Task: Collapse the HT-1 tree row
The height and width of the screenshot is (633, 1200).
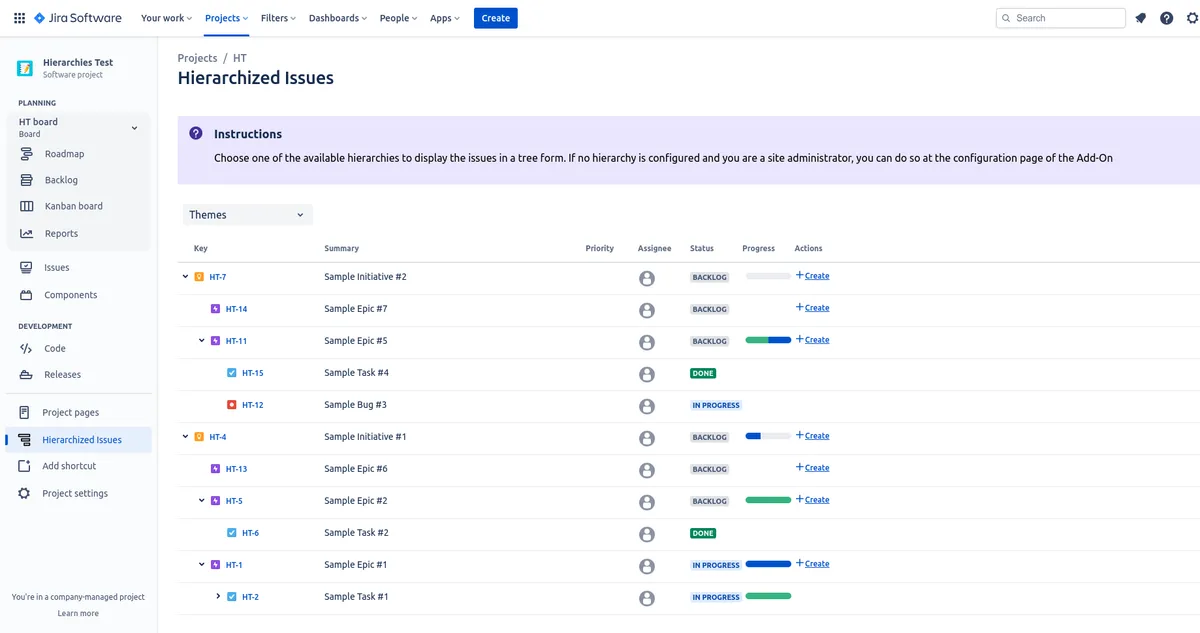Action: pyautogui.click(x=201, y=564)
